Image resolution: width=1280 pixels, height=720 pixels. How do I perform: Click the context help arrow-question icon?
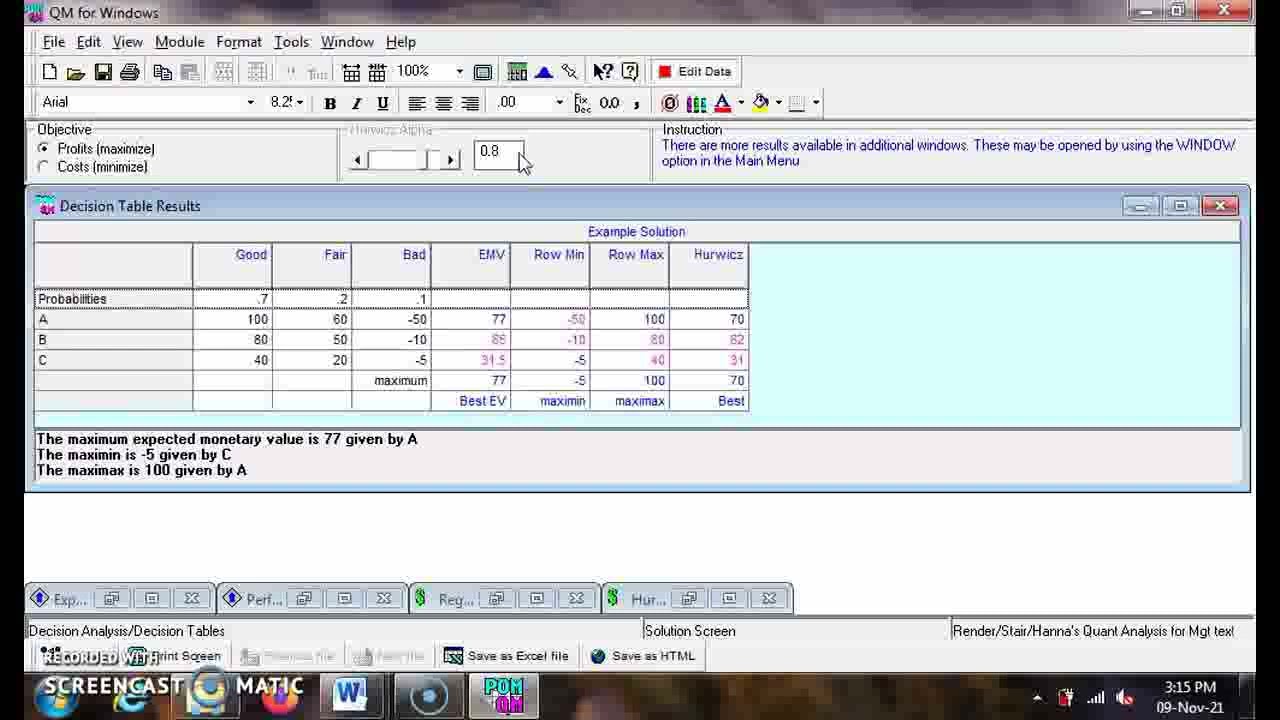603,72
